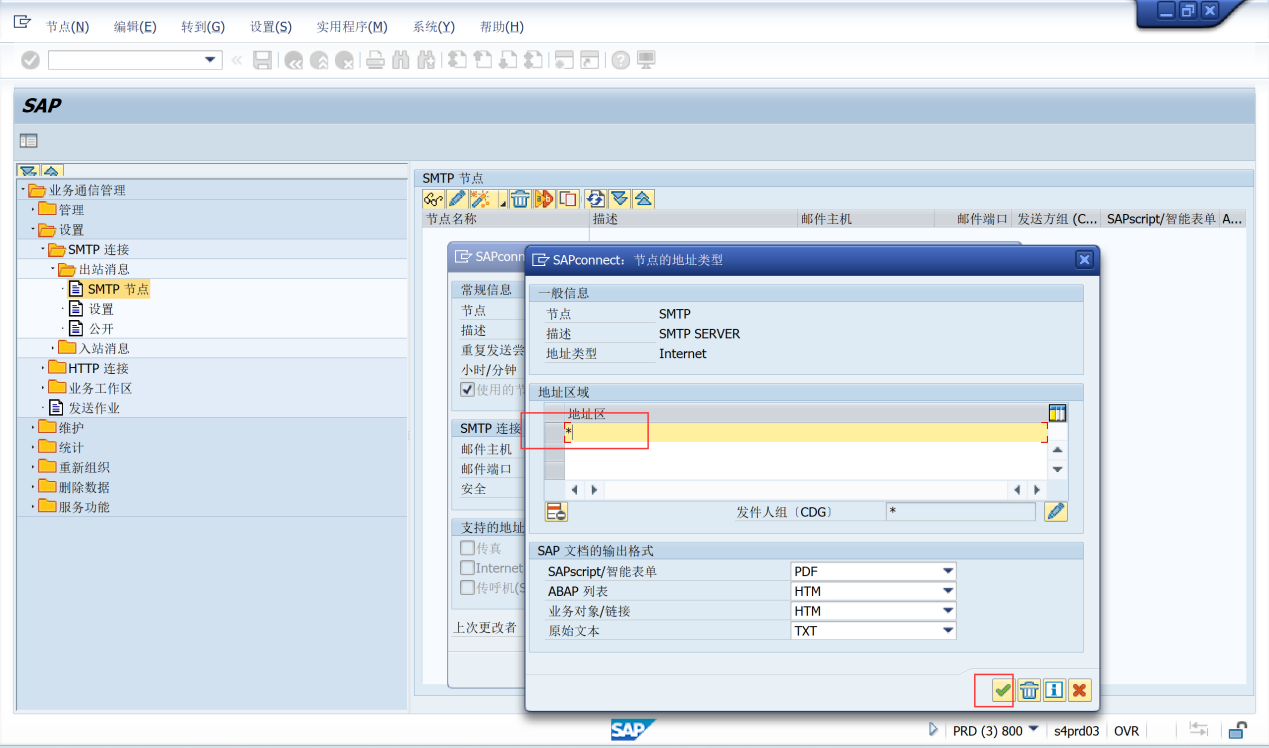Click the Save diskette icon
This screenshot has width=1269, height=748.
pyautogui.click(x=262, y=60)
